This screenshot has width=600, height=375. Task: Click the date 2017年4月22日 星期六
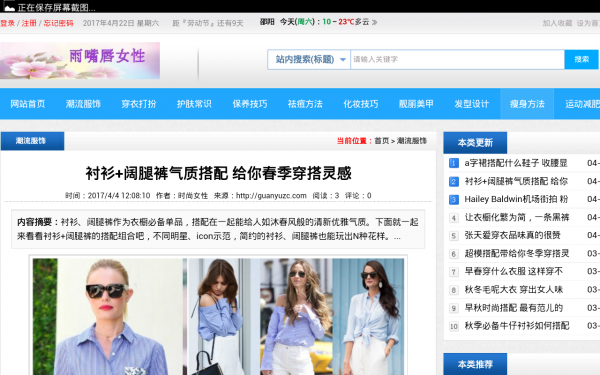click(x=121, y=23)
